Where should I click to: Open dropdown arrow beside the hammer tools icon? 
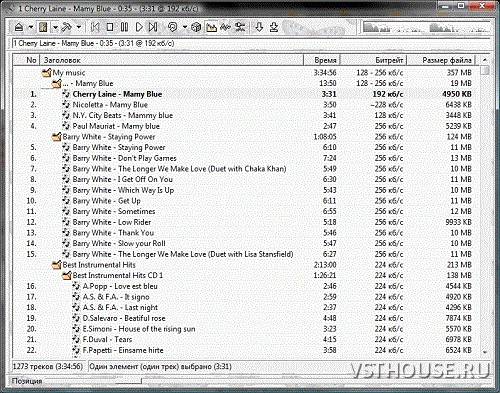coord(79,27)
